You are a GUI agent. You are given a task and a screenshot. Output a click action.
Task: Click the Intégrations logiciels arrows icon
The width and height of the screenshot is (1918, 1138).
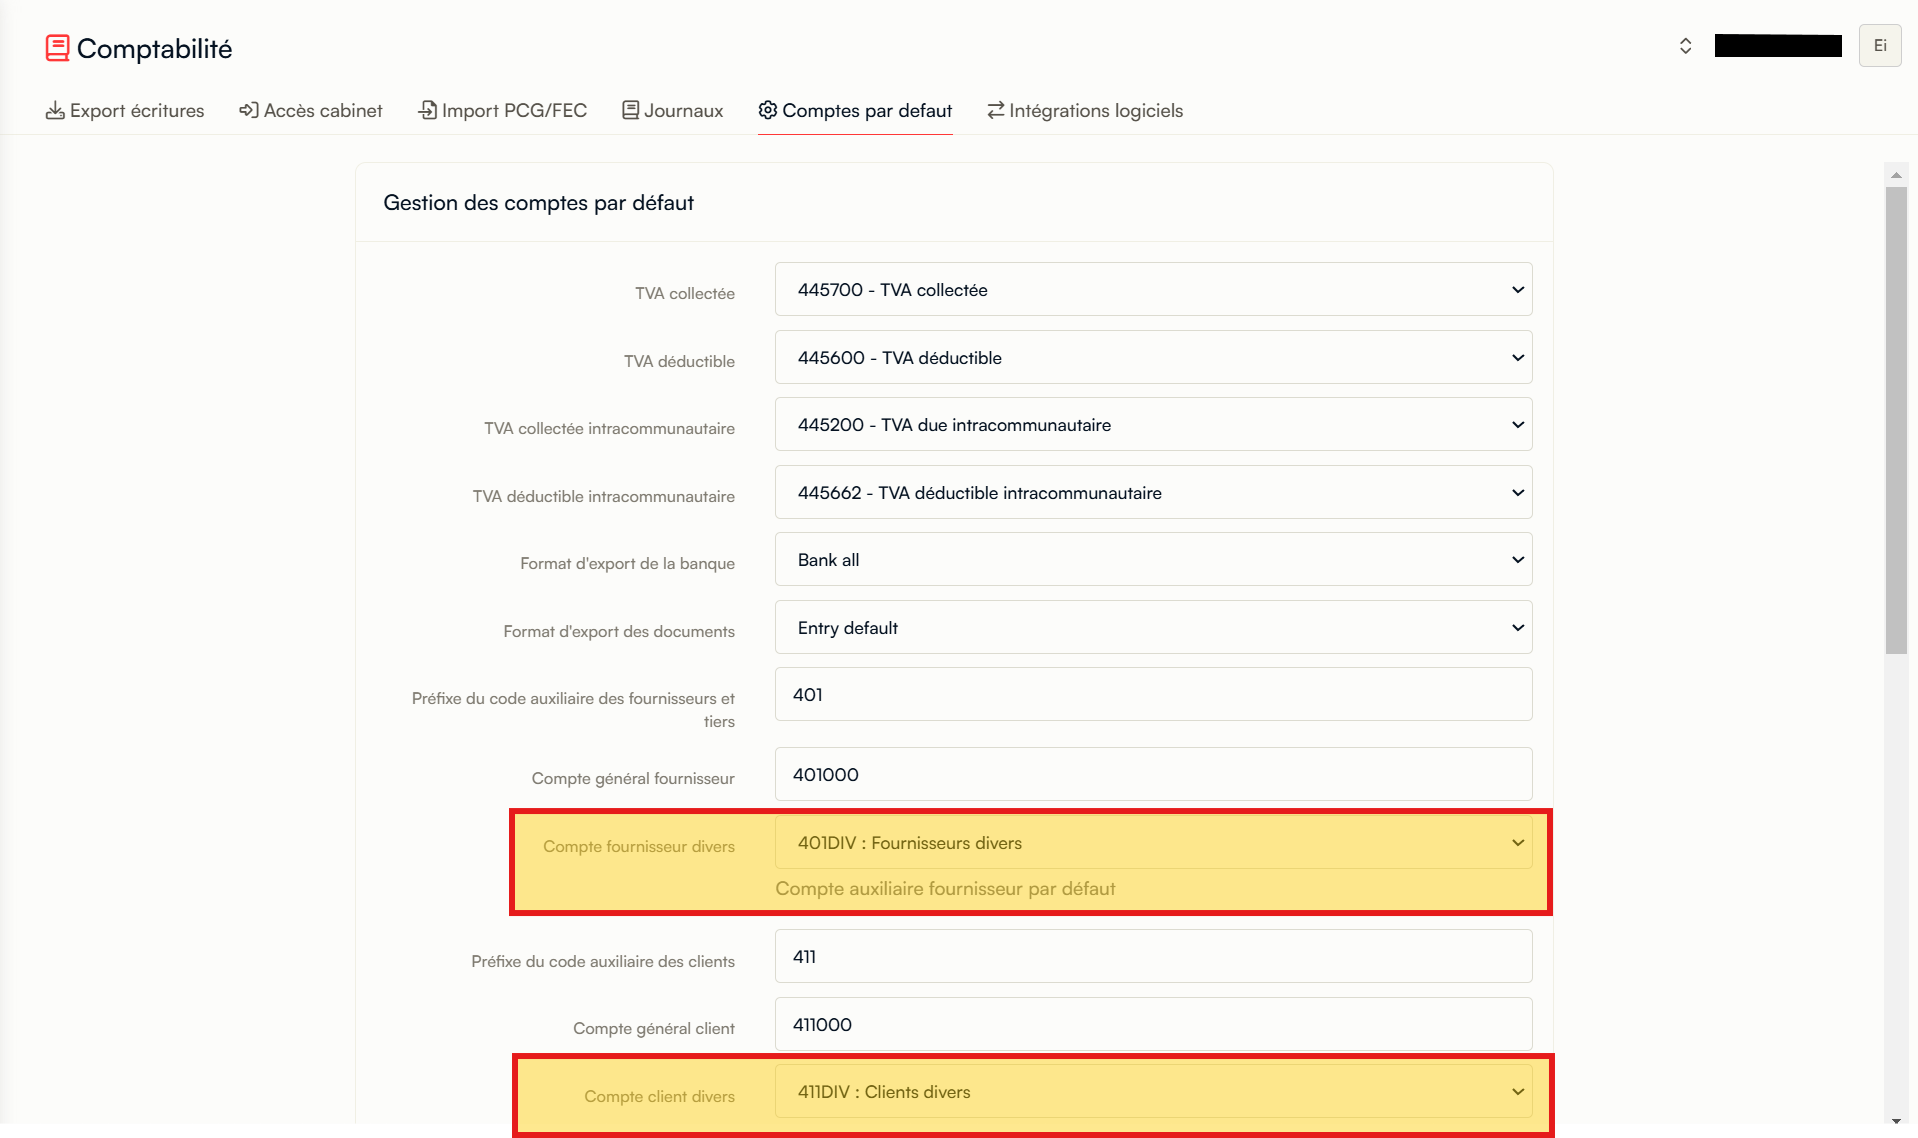[x=995, y=110]
